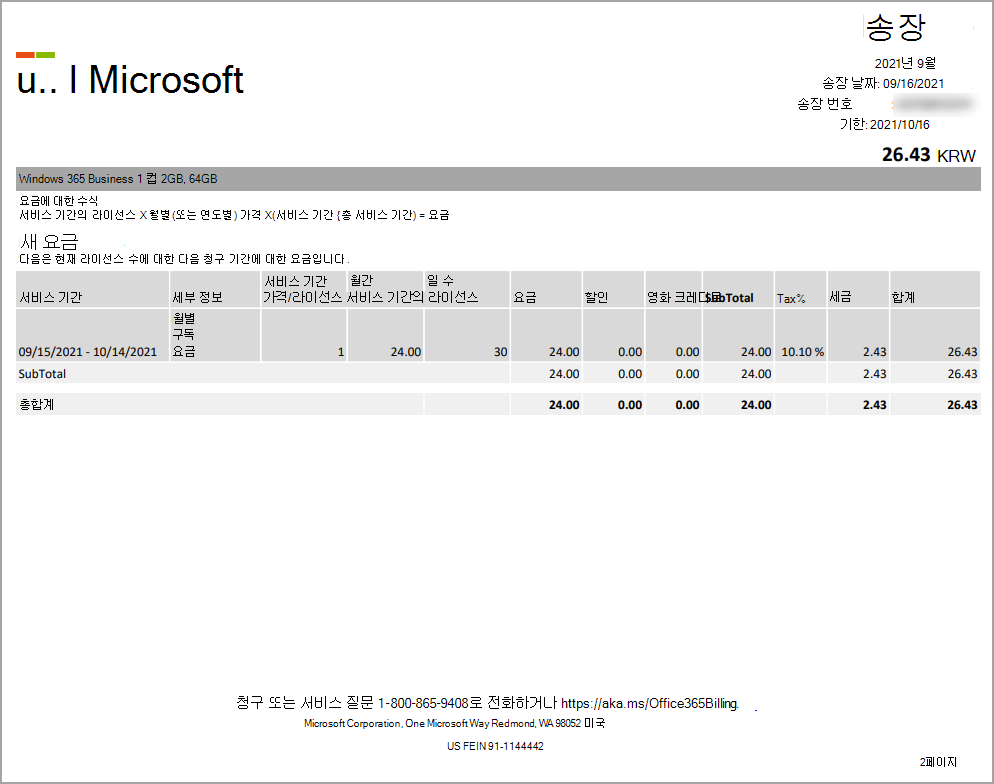Image resolution: width=994 pixels, height=784 pixels.
Task: Click the 26.43 KRW total amount
Action: [x=929, y=155]
